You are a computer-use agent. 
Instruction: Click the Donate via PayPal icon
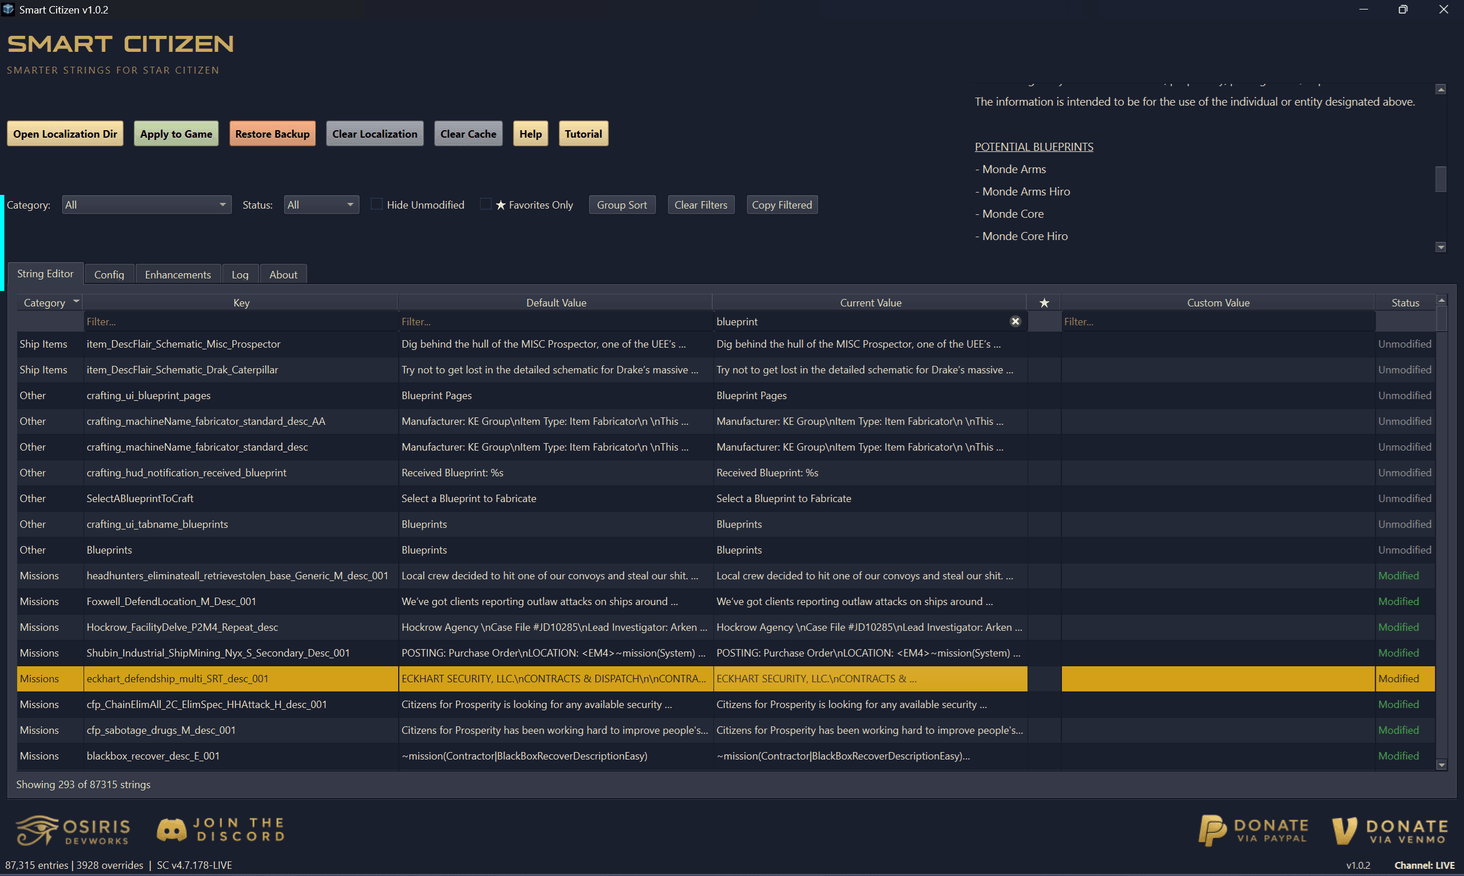coord(1212,830)
